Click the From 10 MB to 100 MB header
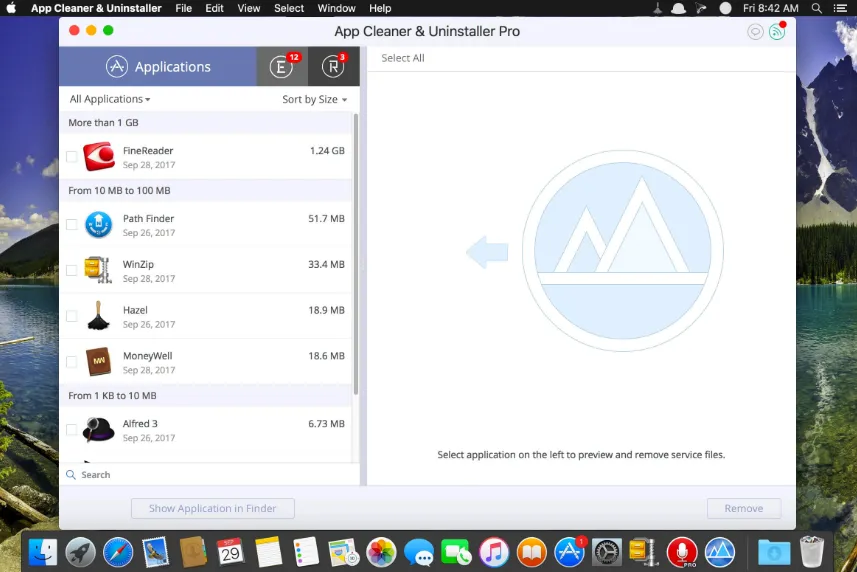 (206, 191)
